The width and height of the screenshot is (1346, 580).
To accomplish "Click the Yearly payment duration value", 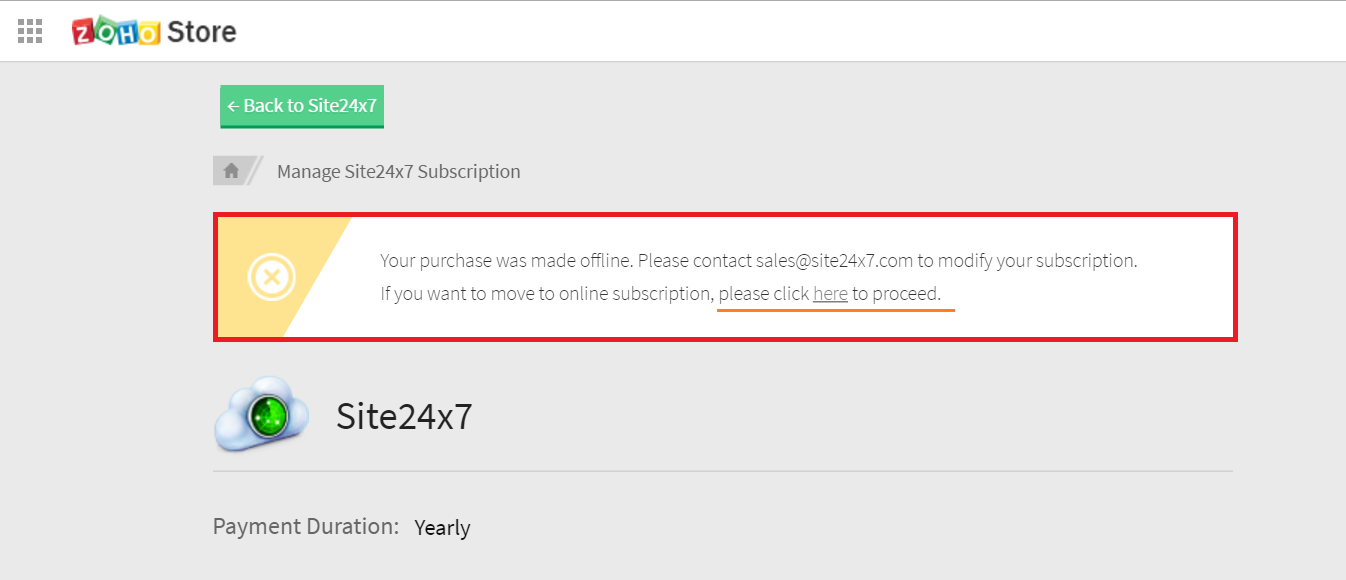I will click(442, 527).
